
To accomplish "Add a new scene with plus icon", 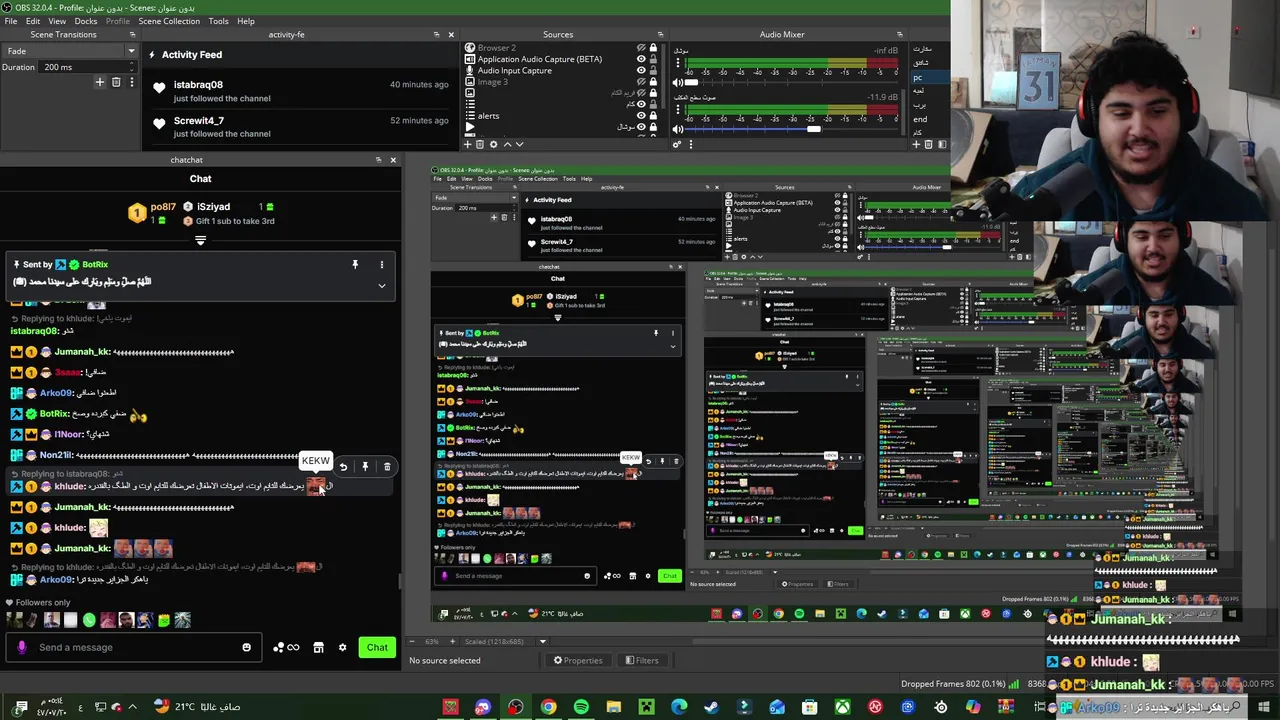I will 916,144.
